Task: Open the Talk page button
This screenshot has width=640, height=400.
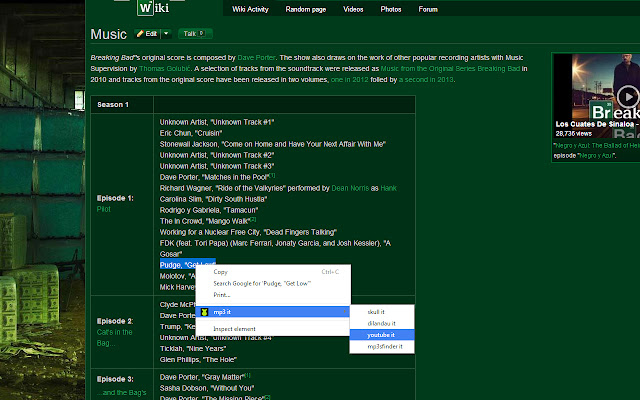Action: click(195, 34)
